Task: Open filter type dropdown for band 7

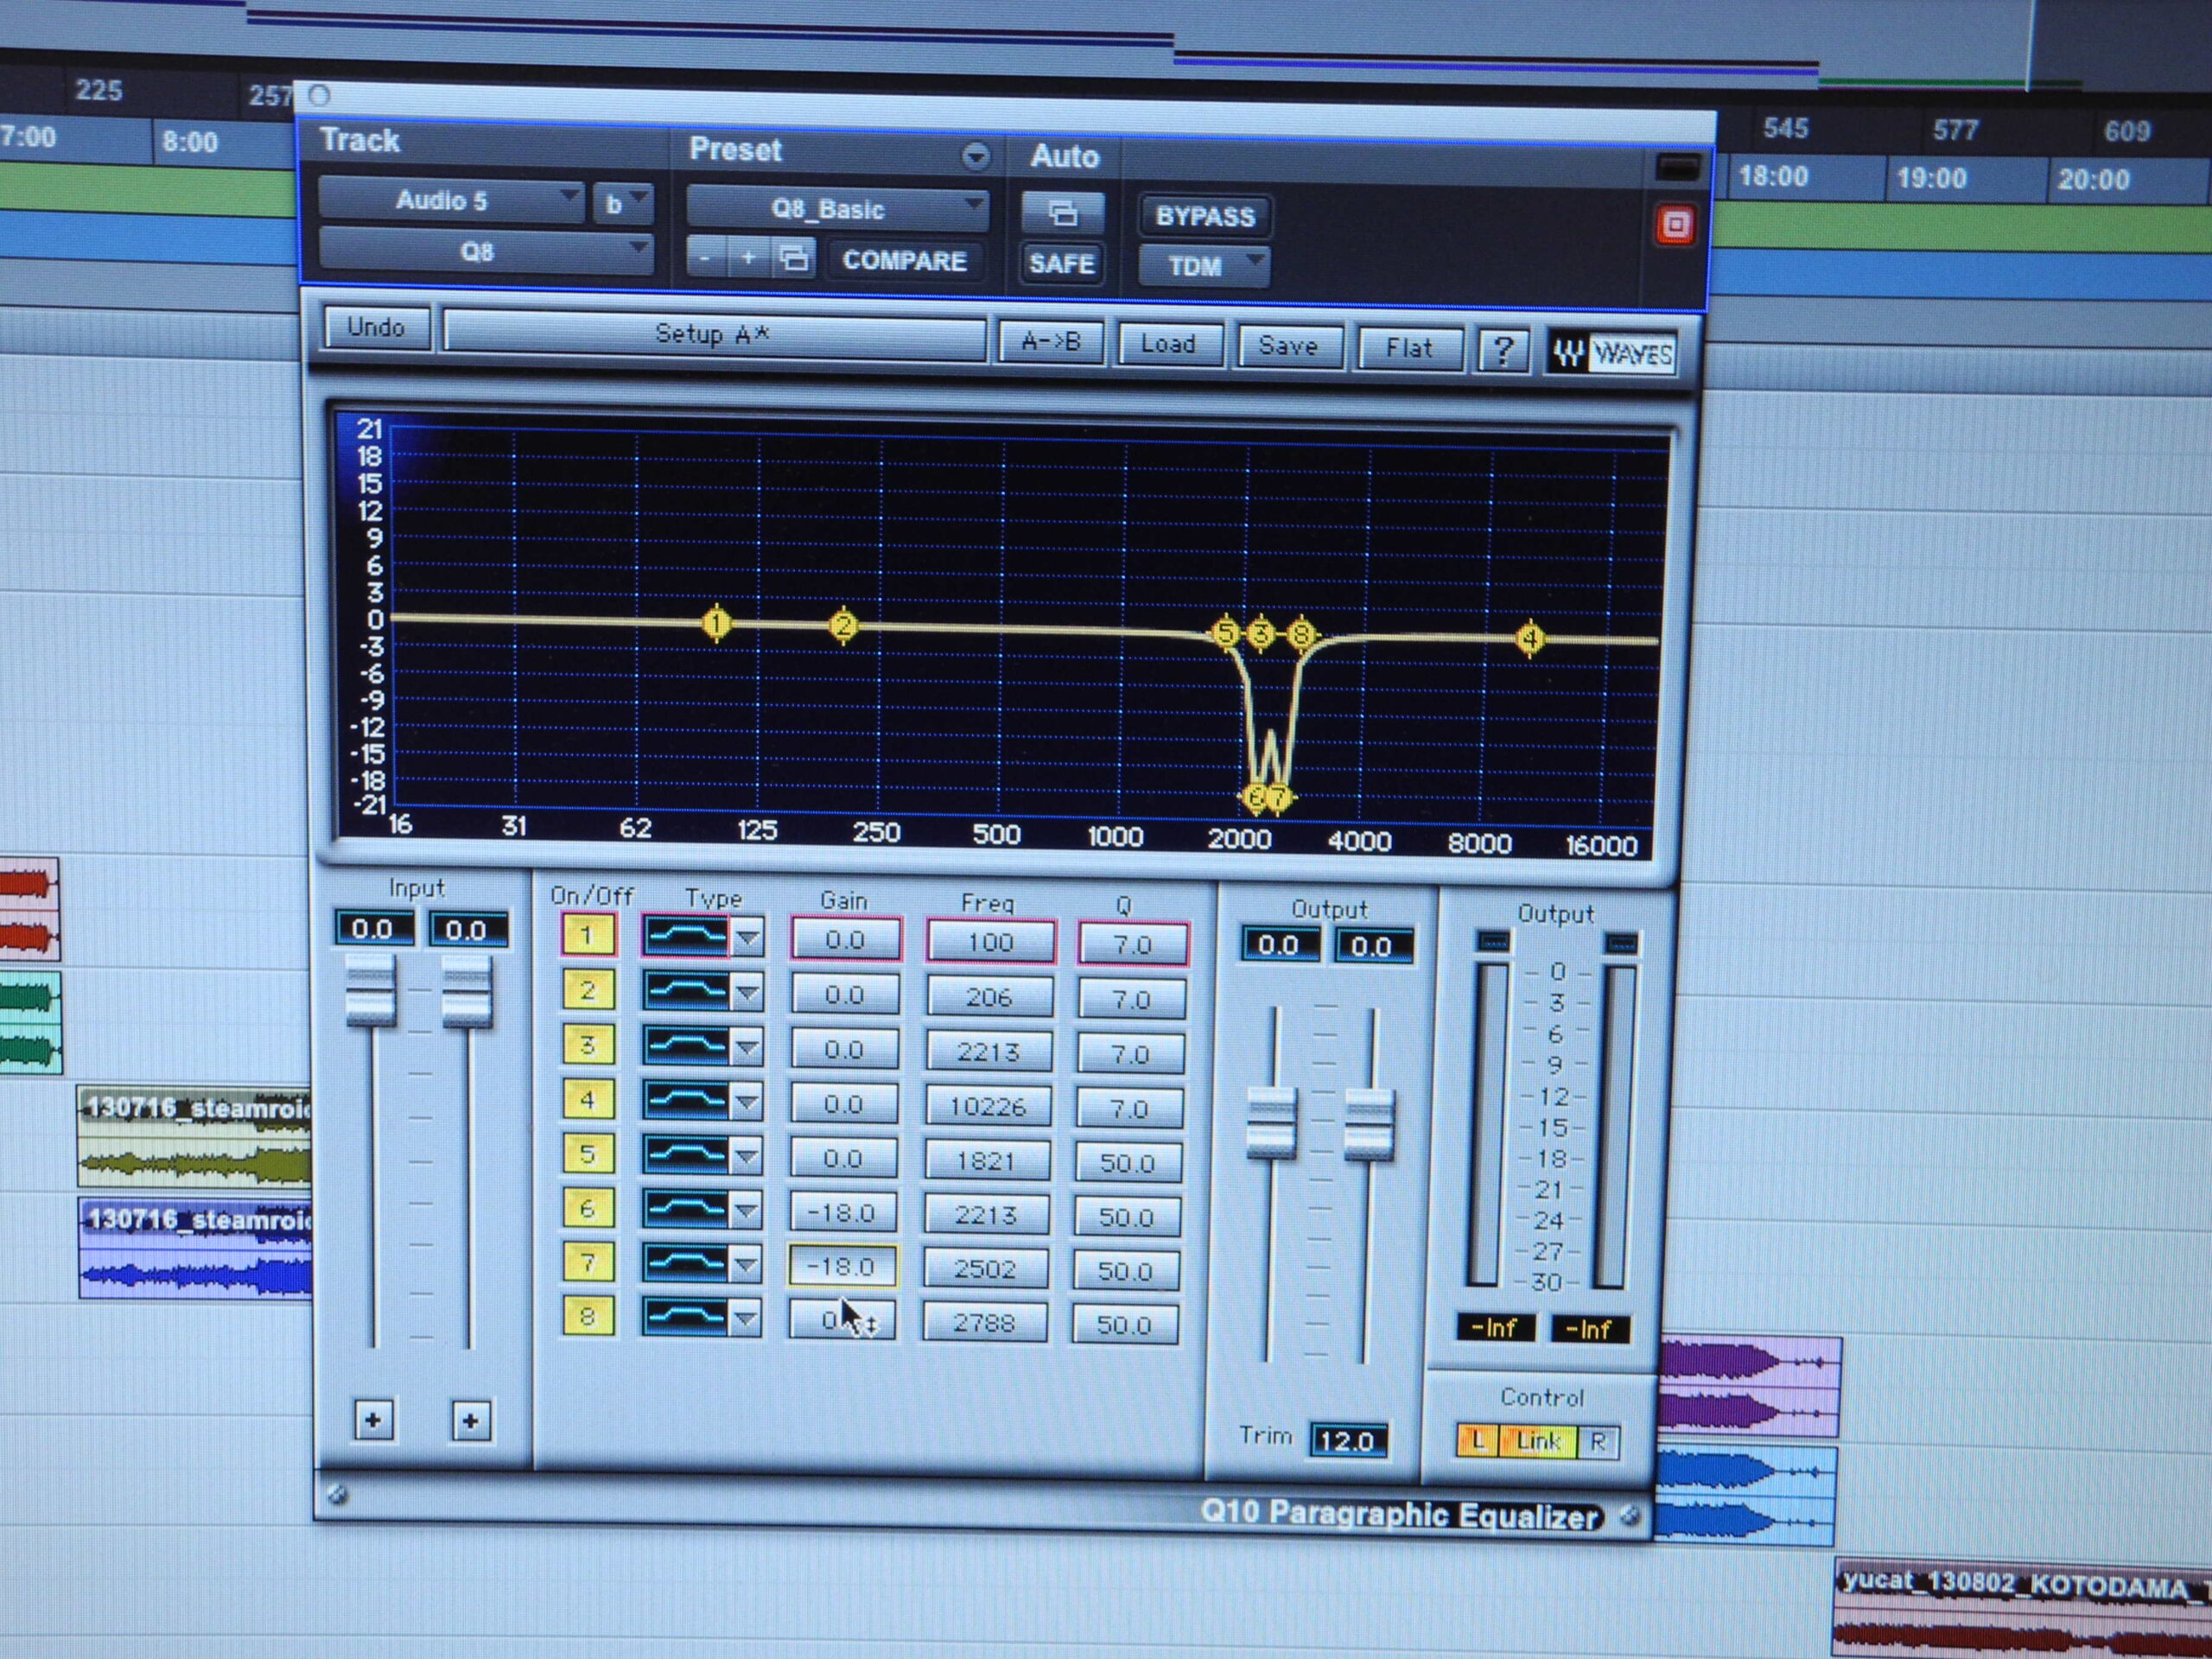Action: click(x=746, y=1266)
